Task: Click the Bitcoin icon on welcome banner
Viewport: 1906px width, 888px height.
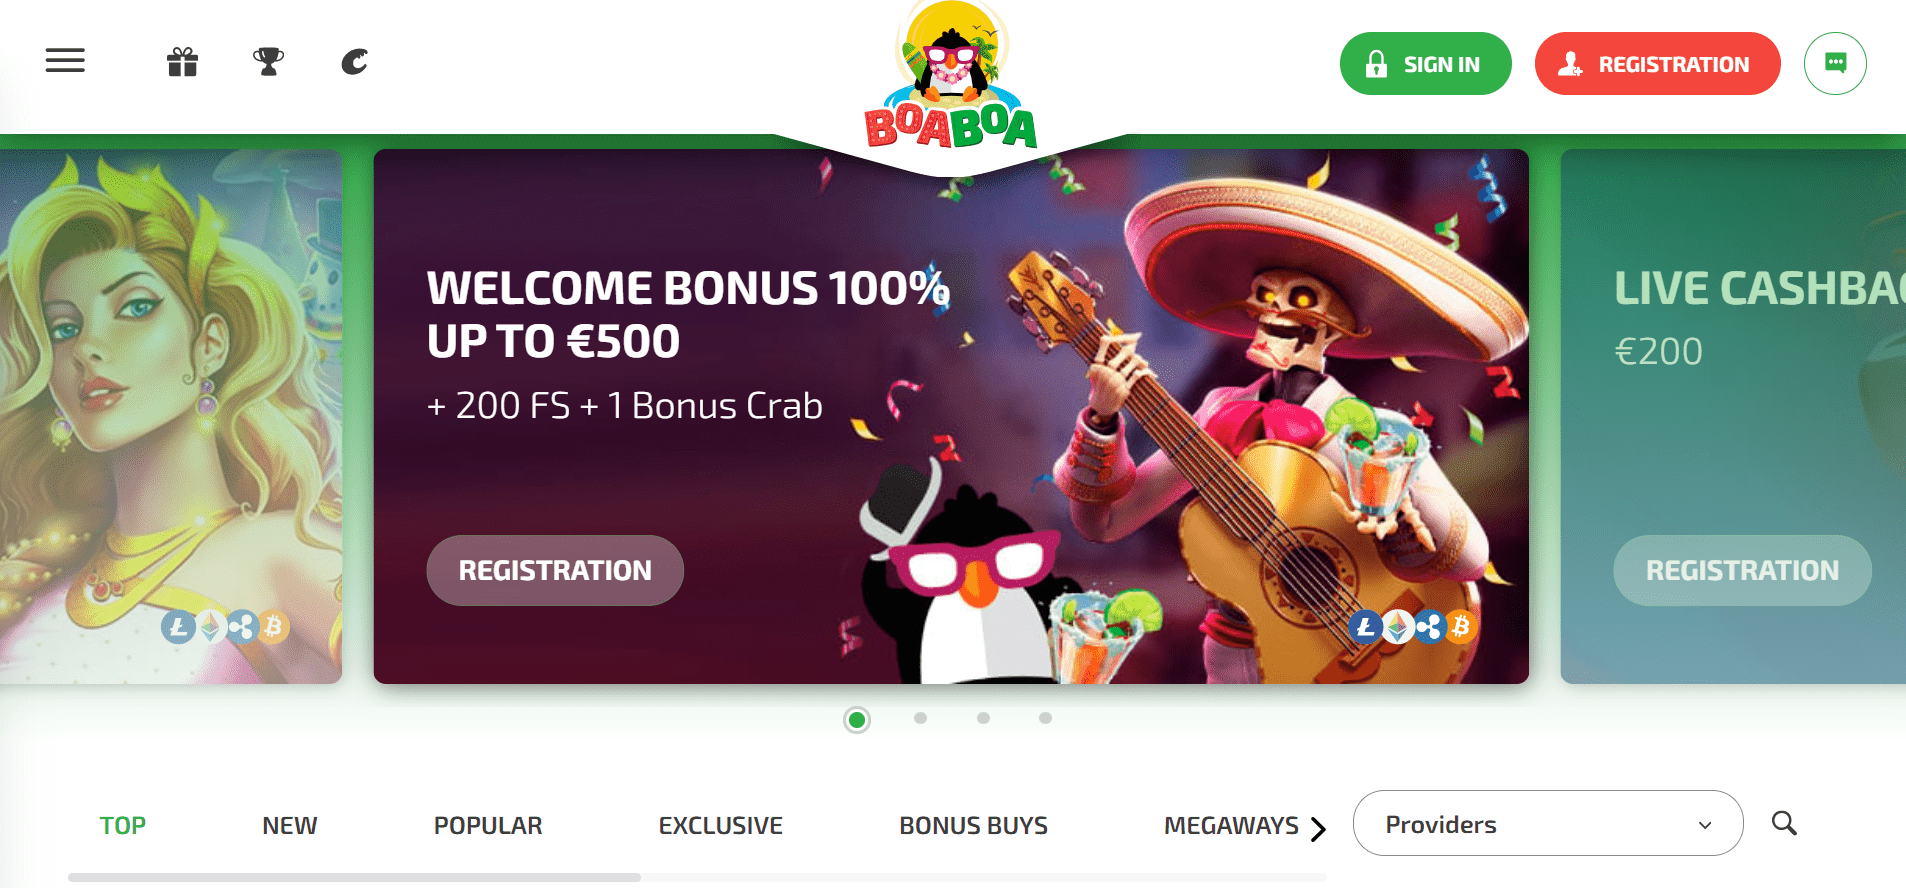Action: pyautogui.click(x=1461, y=626)
